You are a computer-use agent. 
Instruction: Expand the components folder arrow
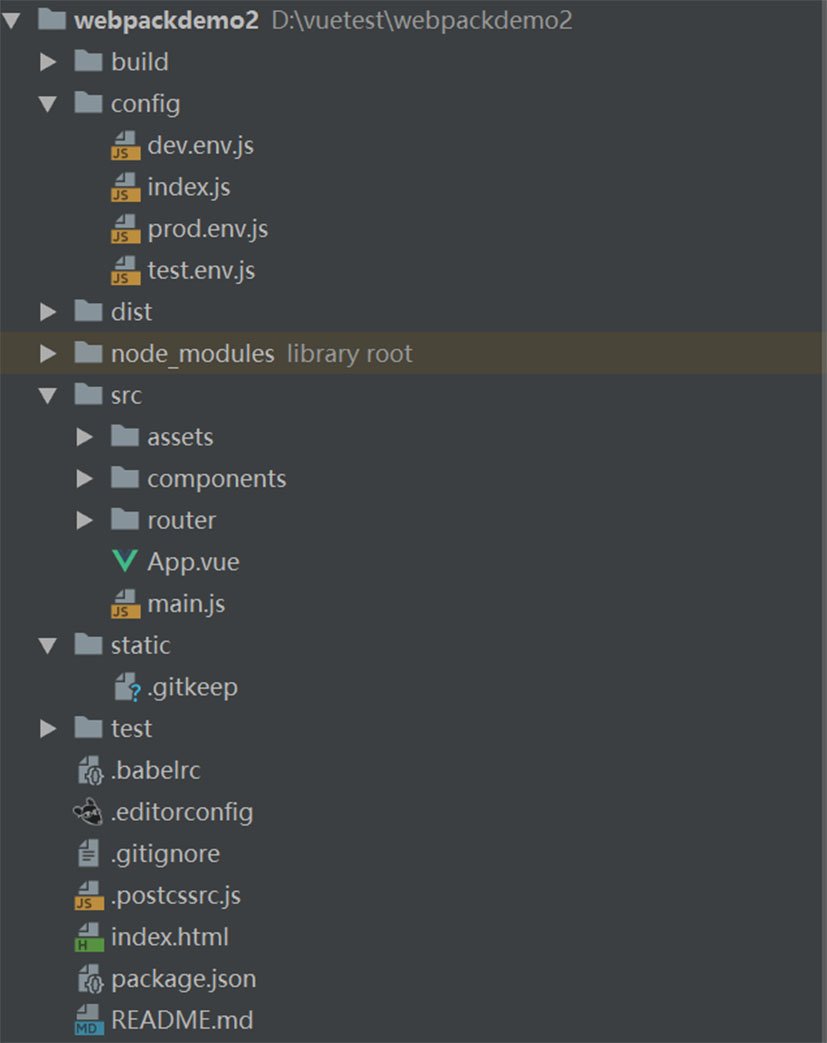(x=84, y=479)
